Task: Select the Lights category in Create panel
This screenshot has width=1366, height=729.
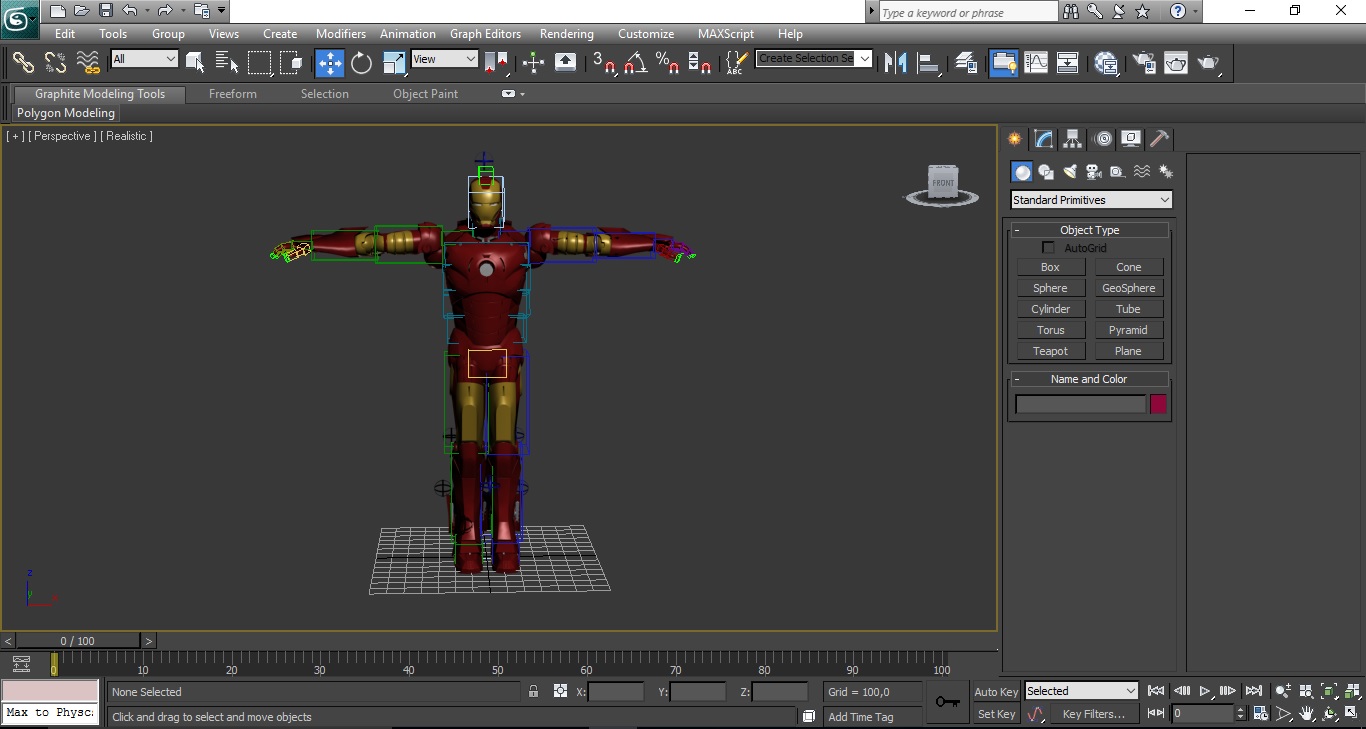Action: [1070, 172]
